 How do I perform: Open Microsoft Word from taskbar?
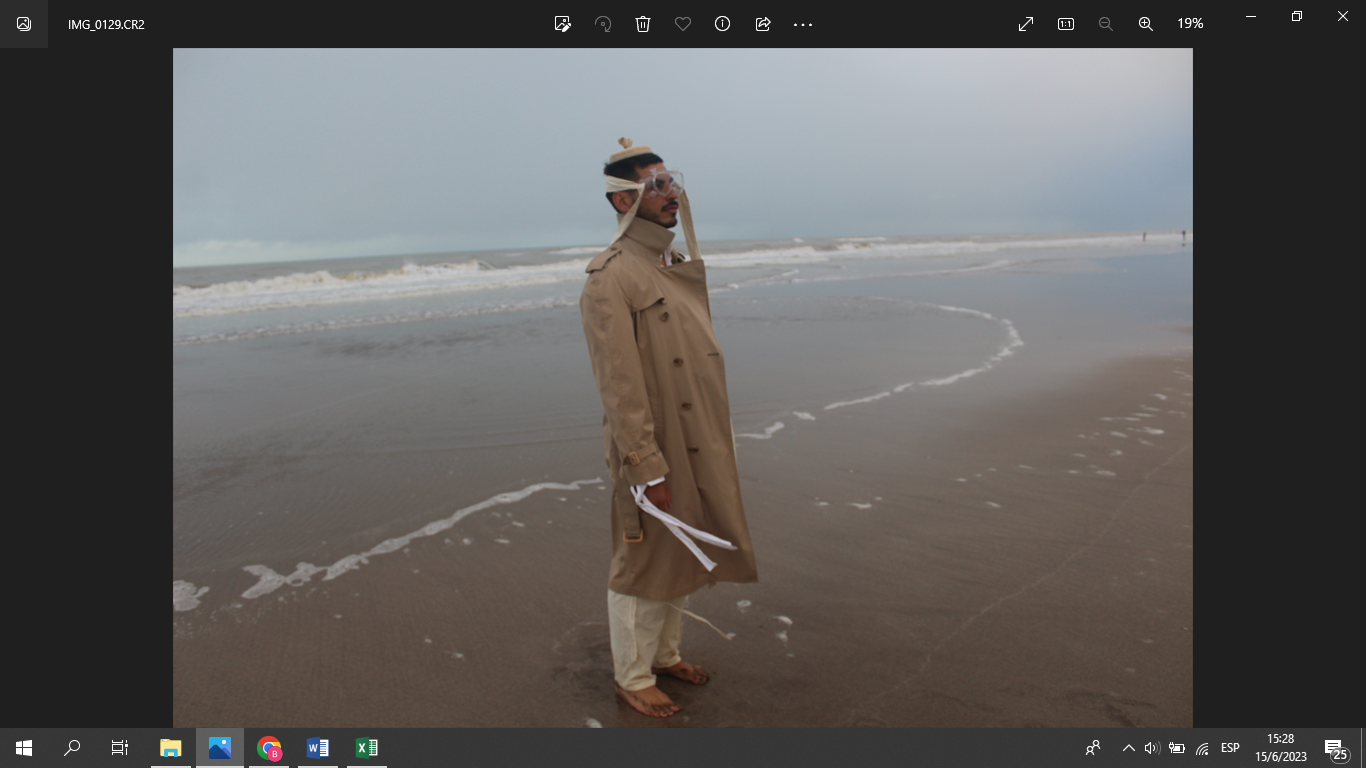point(318,748)
